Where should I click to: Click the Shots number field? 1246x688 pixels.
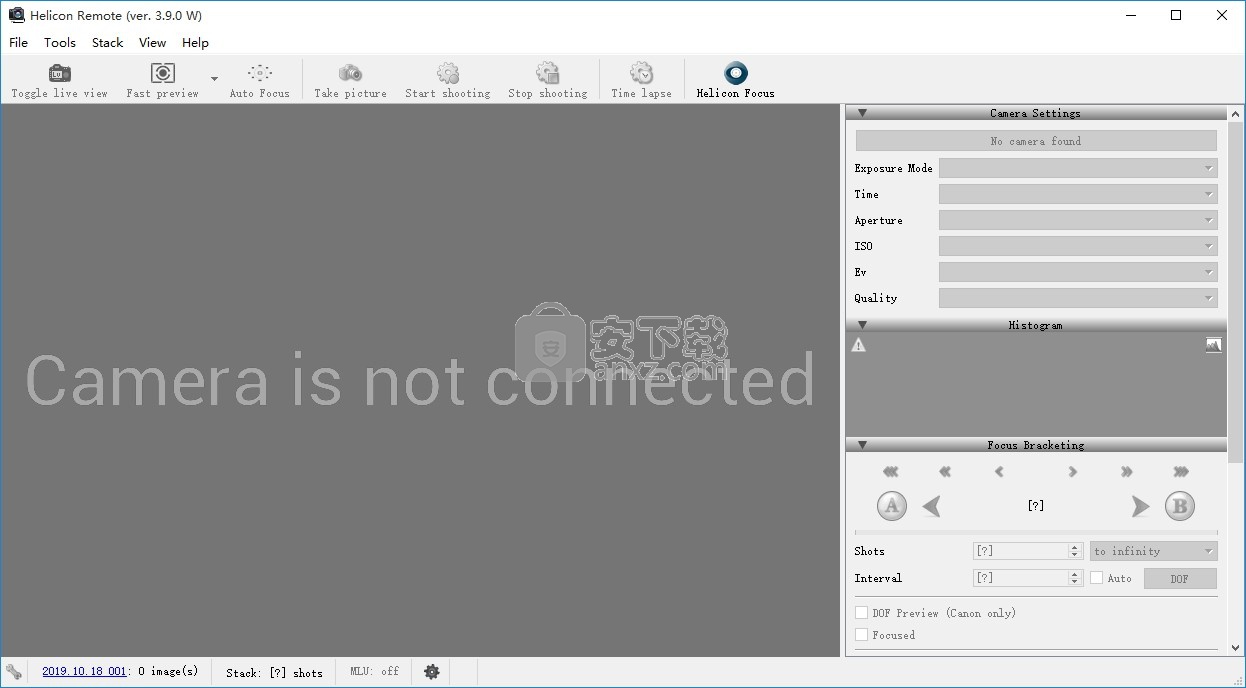(x=1021, y=551)
